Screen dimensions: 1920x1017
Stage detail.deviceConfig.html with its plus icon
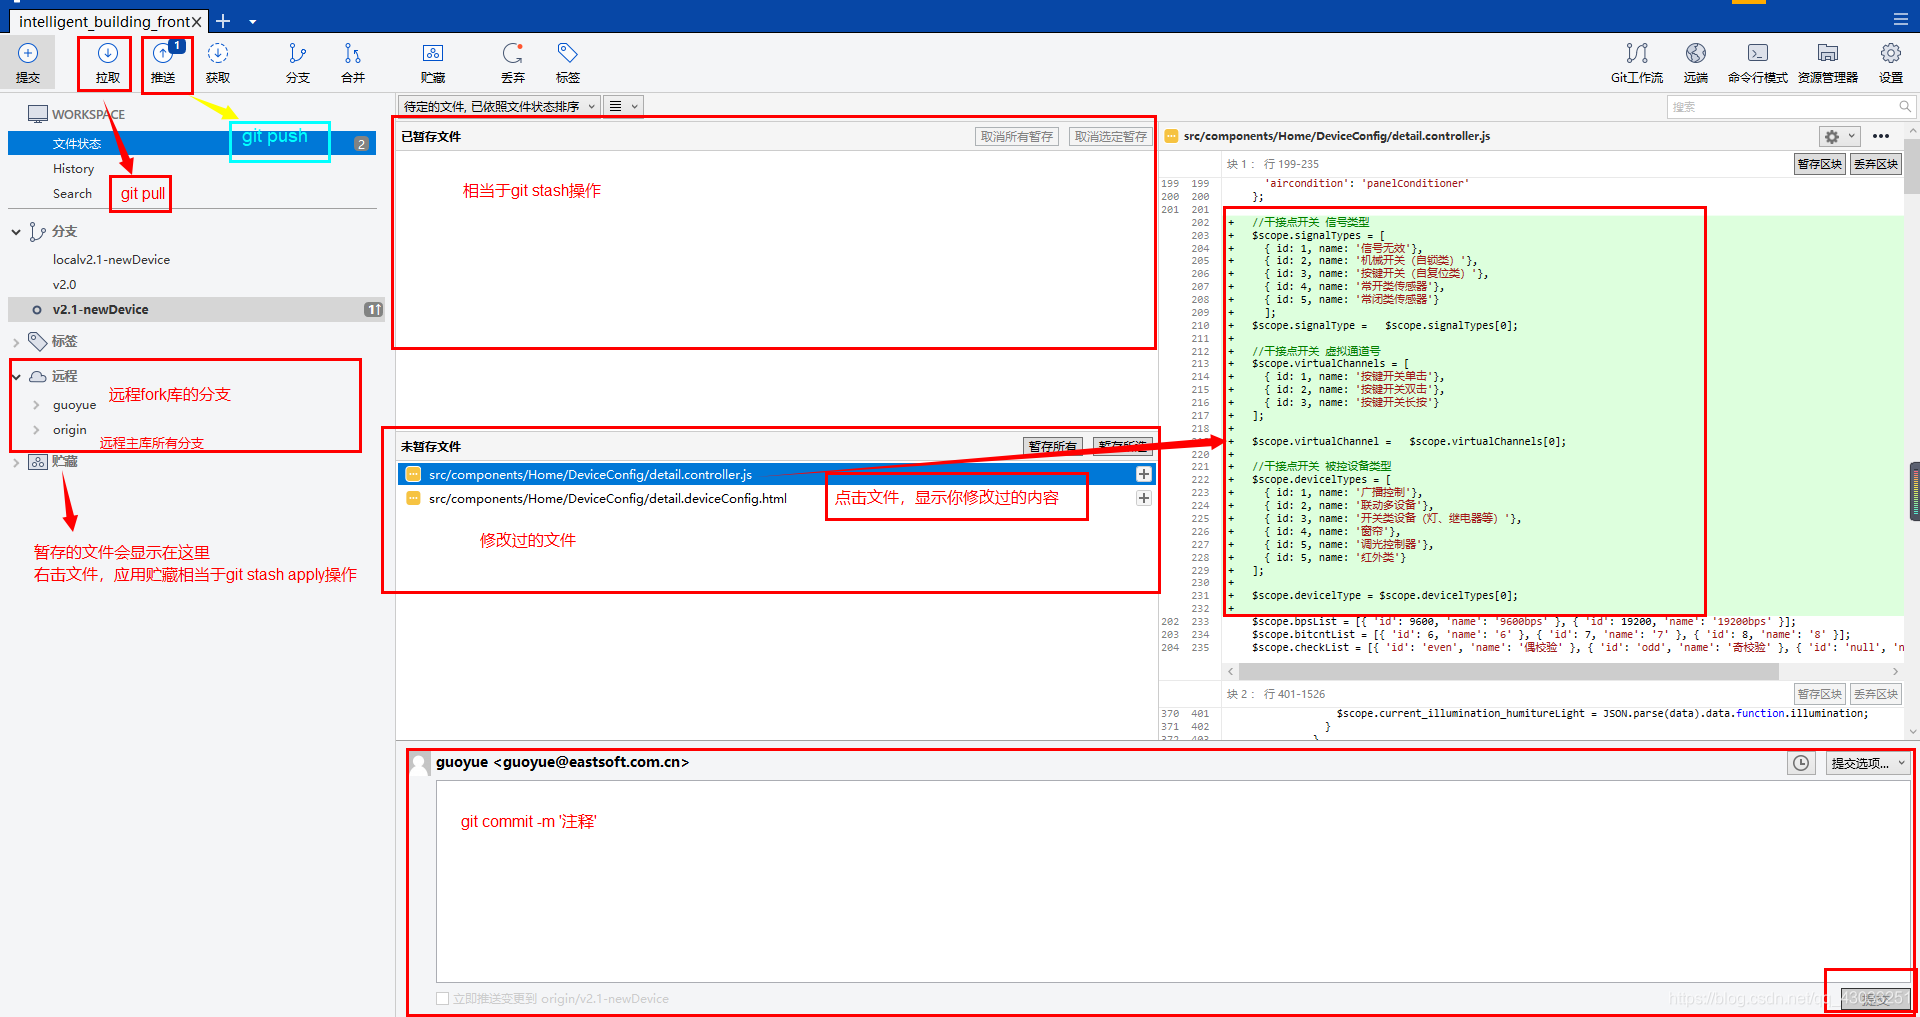click(x=1143, y=498)
